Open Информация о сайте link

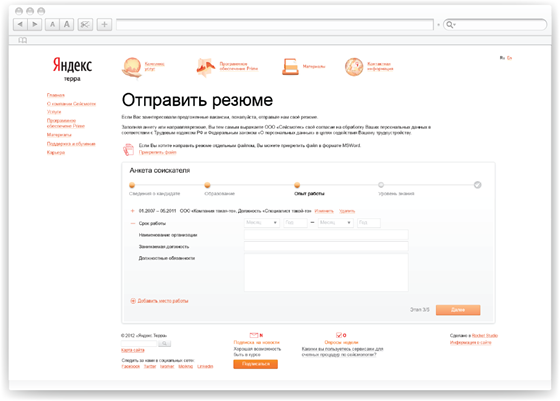pos(470,343)
